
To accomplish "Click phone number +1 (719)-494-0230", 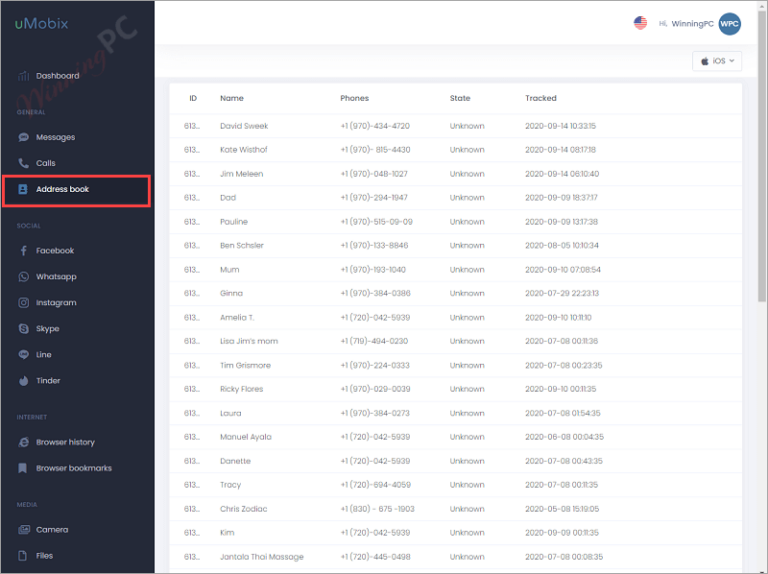I will [x=374, y=341].
